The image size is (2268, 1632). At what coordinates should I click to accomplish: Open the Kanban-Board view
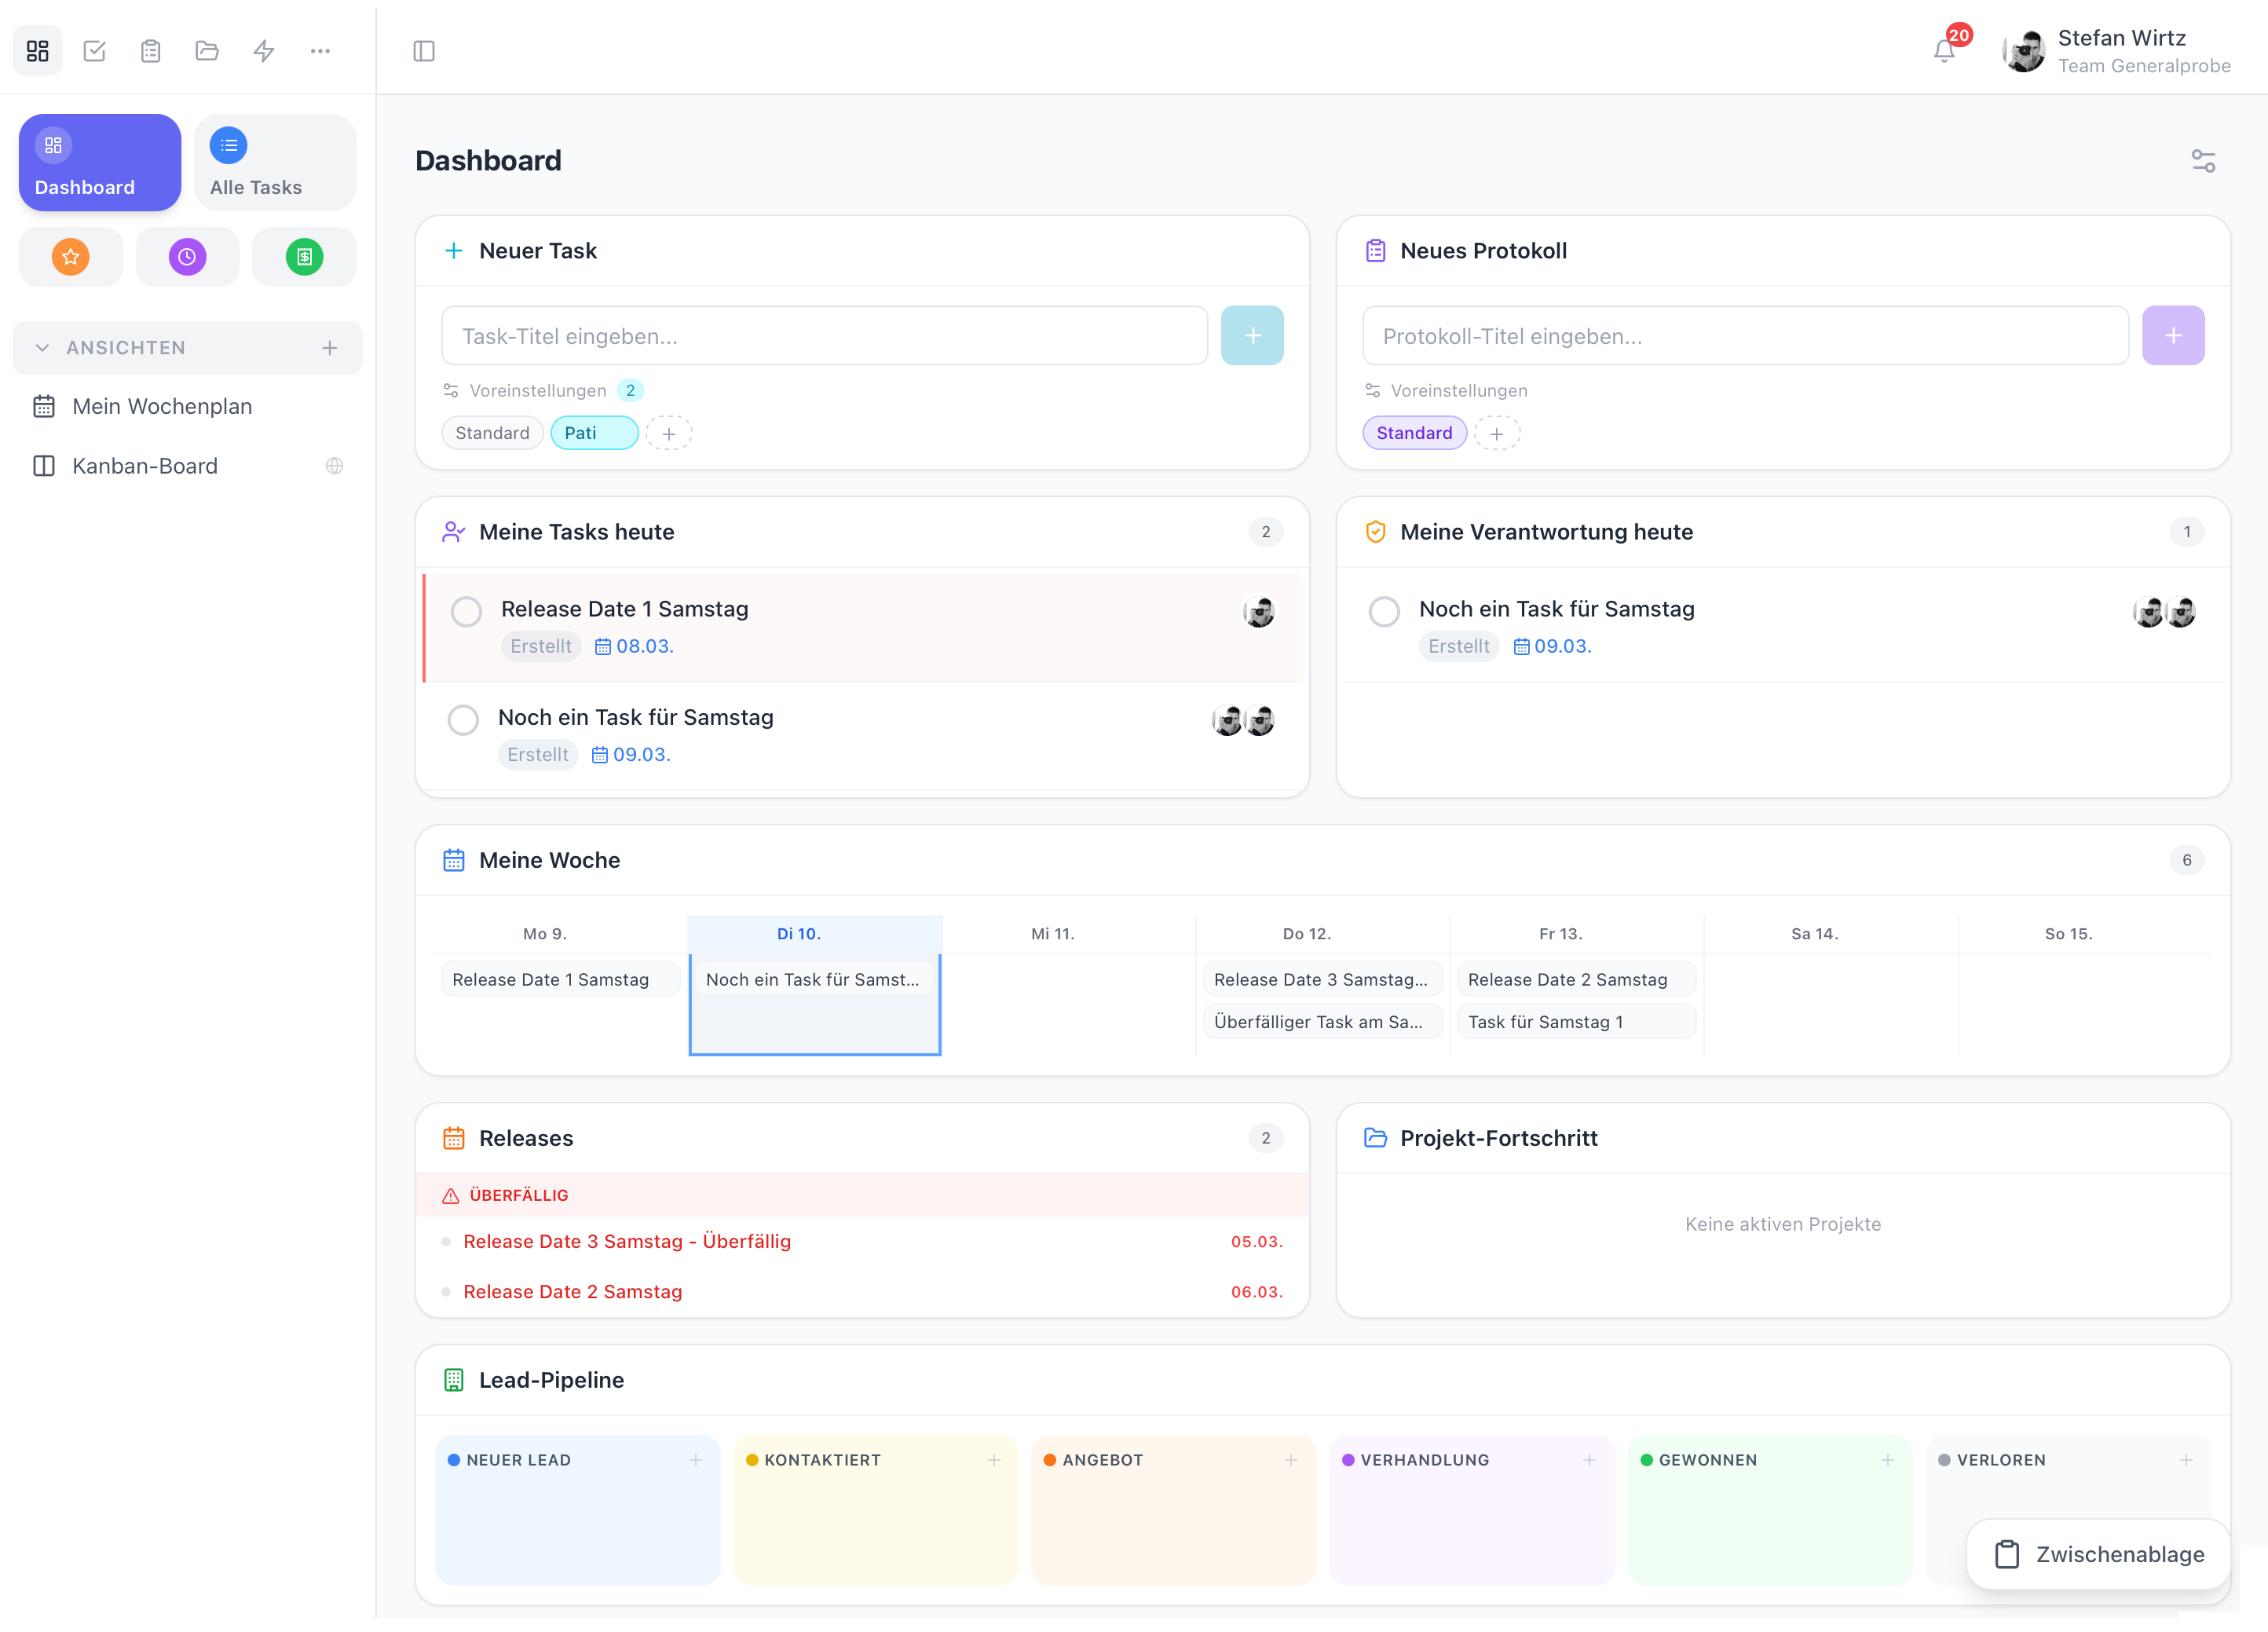point(145,466)
